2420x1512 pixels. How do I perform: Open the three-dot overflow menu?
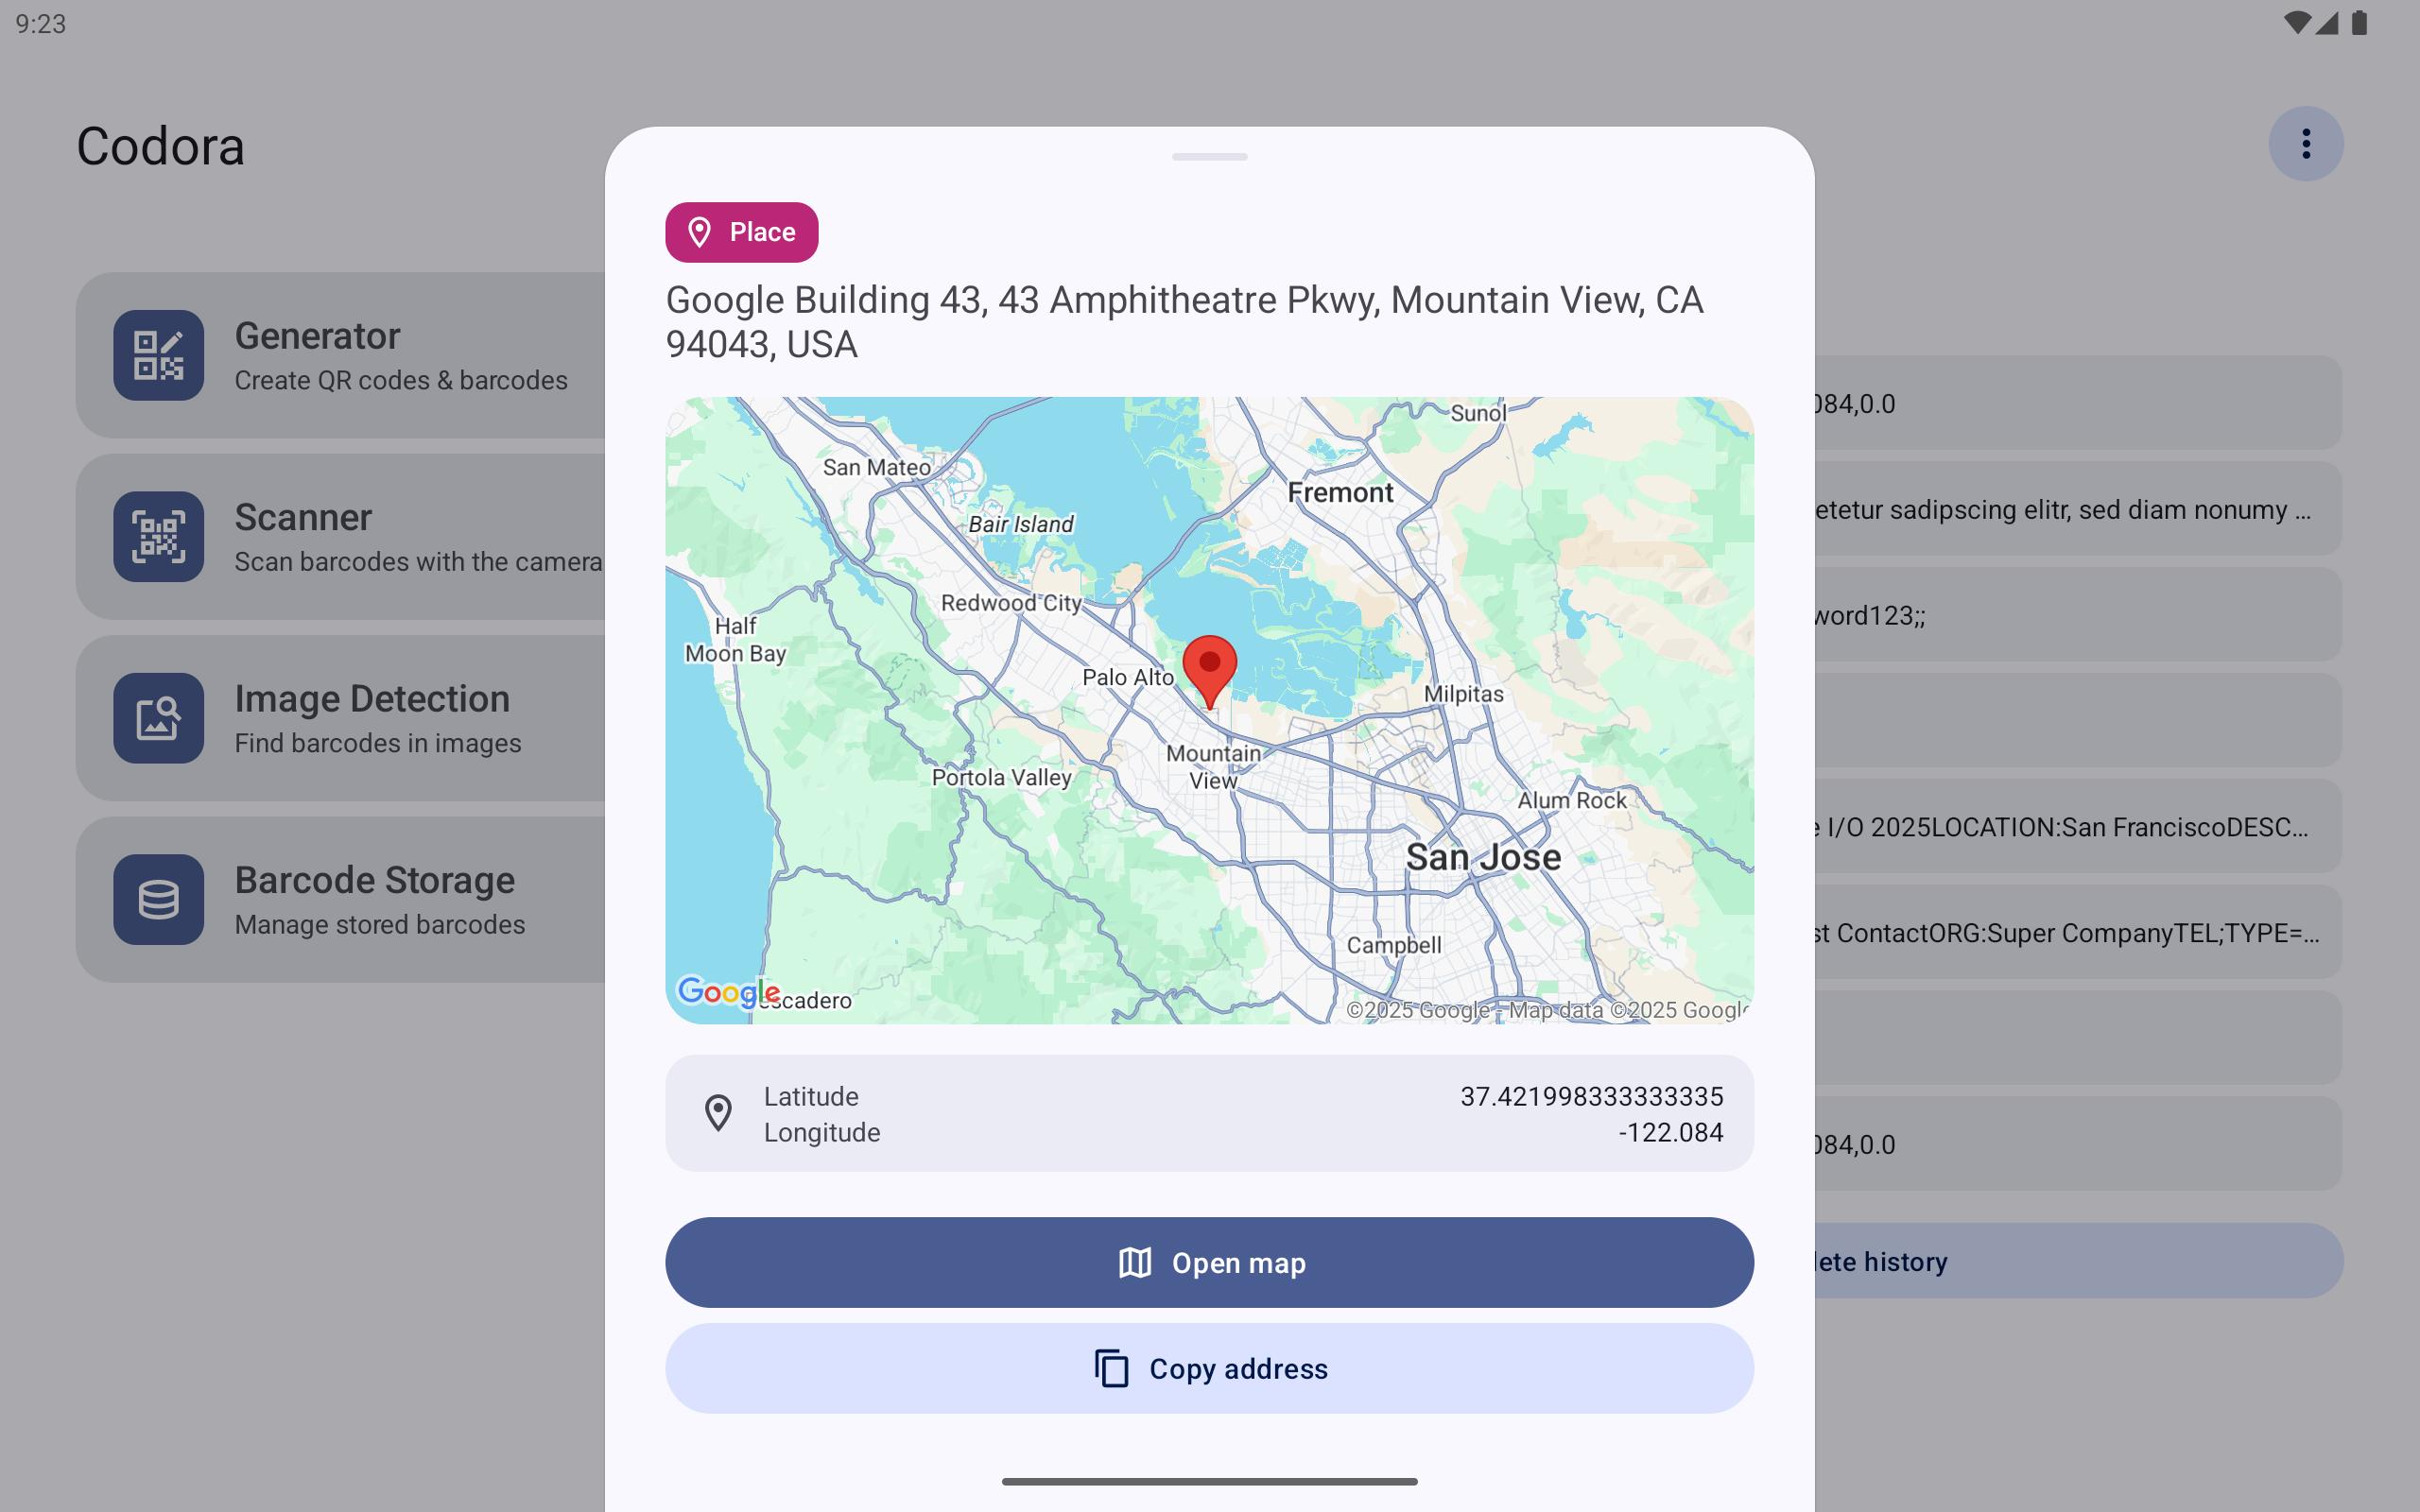2305,144
